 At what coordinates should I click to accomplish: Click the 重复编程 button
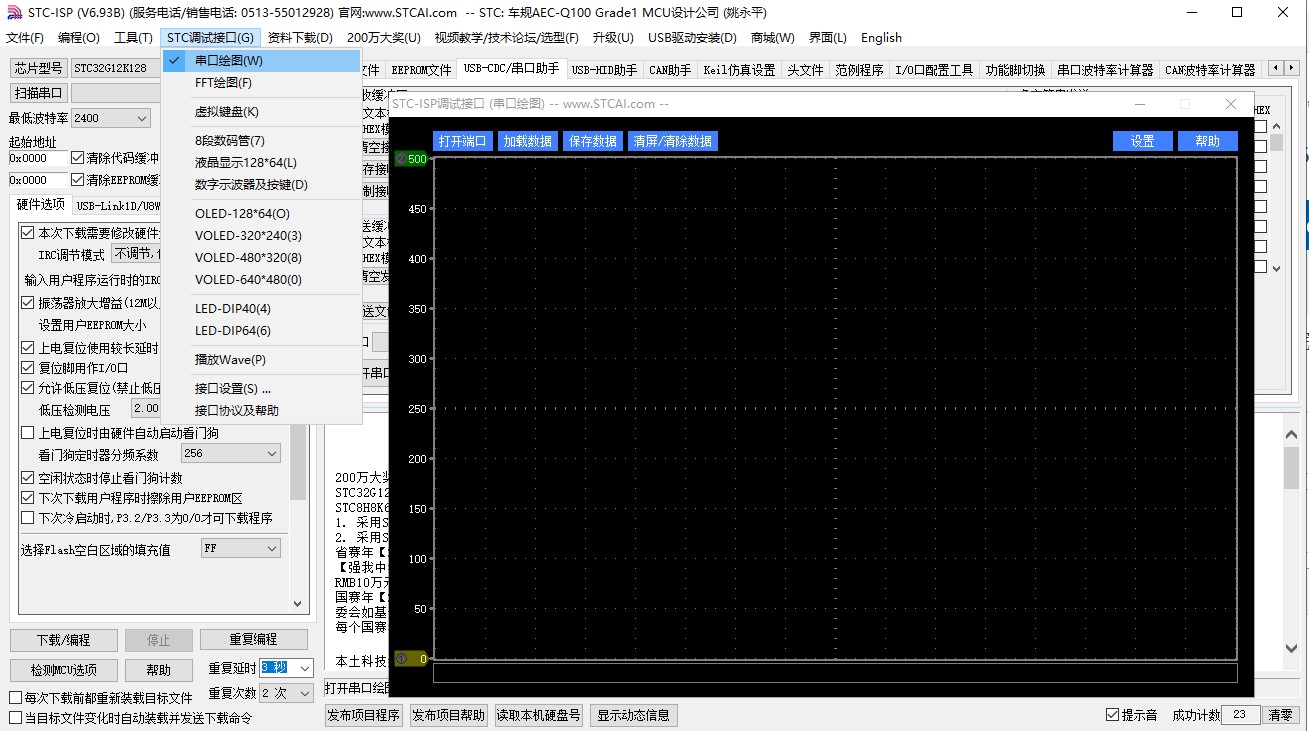coord(253,640)
